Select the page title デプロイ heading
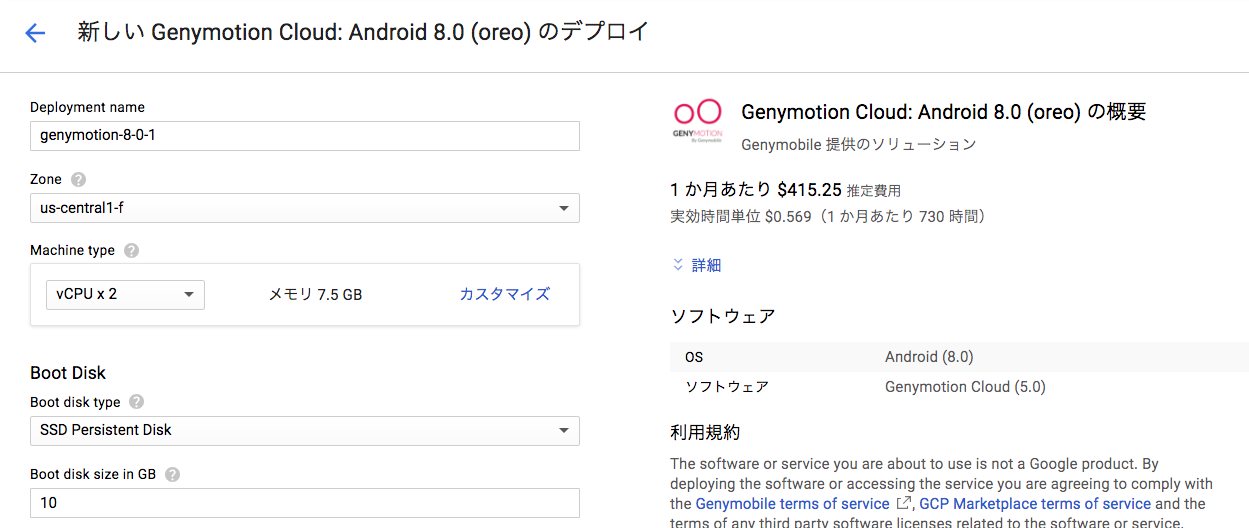Screen dimensions: 1249x528 (364, 32)
